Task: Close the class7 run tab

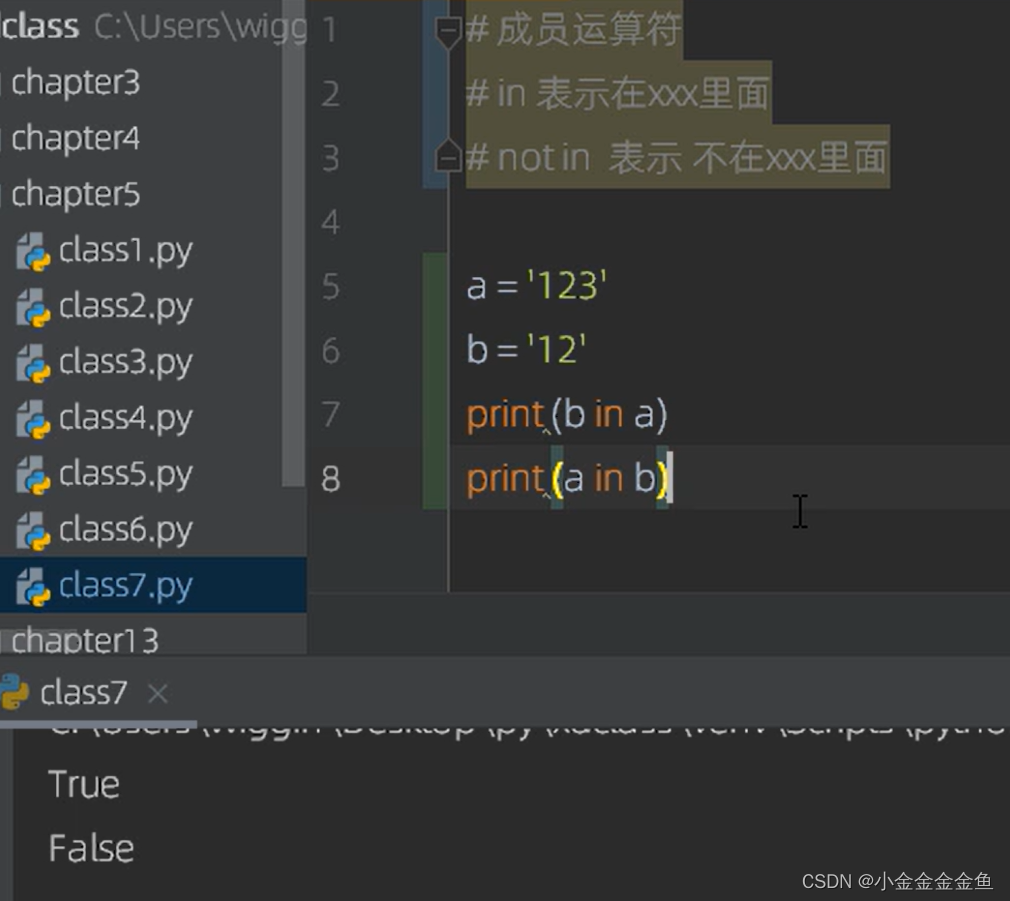Action: [x=158, y=694]
